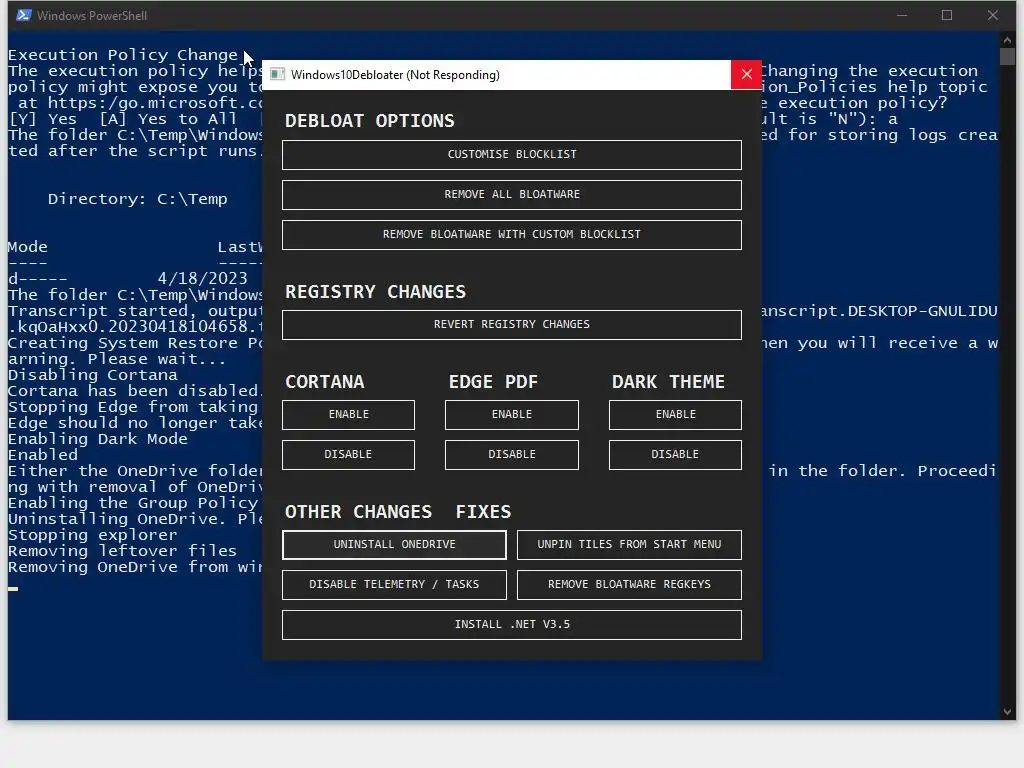Viewport: 1024px width, 768px height.
Task: Click the 'Registry Changes' heading
Action: click(376, 292)
